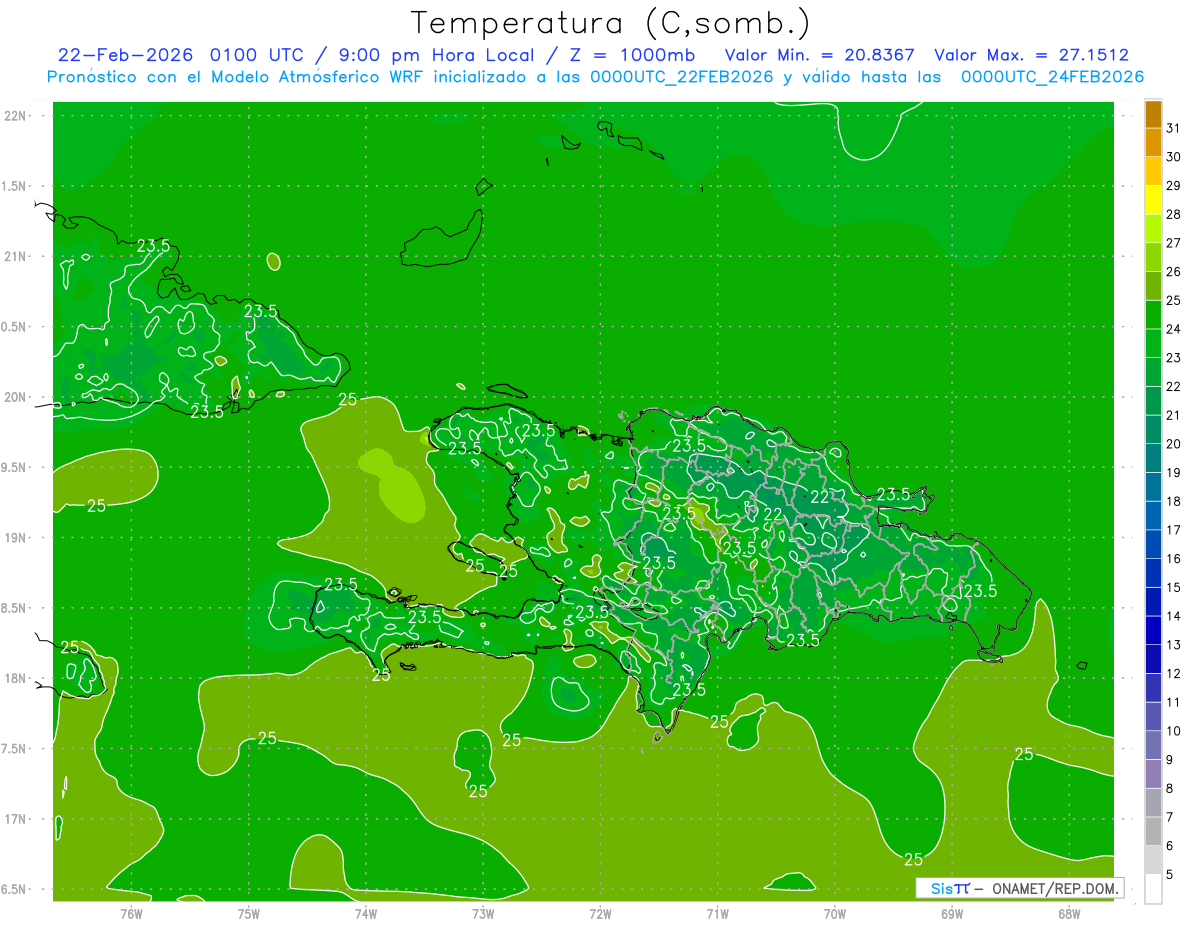This screenshot has width=1200, height=927.
Task: Click "Valor Max. = 27.1512"
Action: coord(1032,55)
